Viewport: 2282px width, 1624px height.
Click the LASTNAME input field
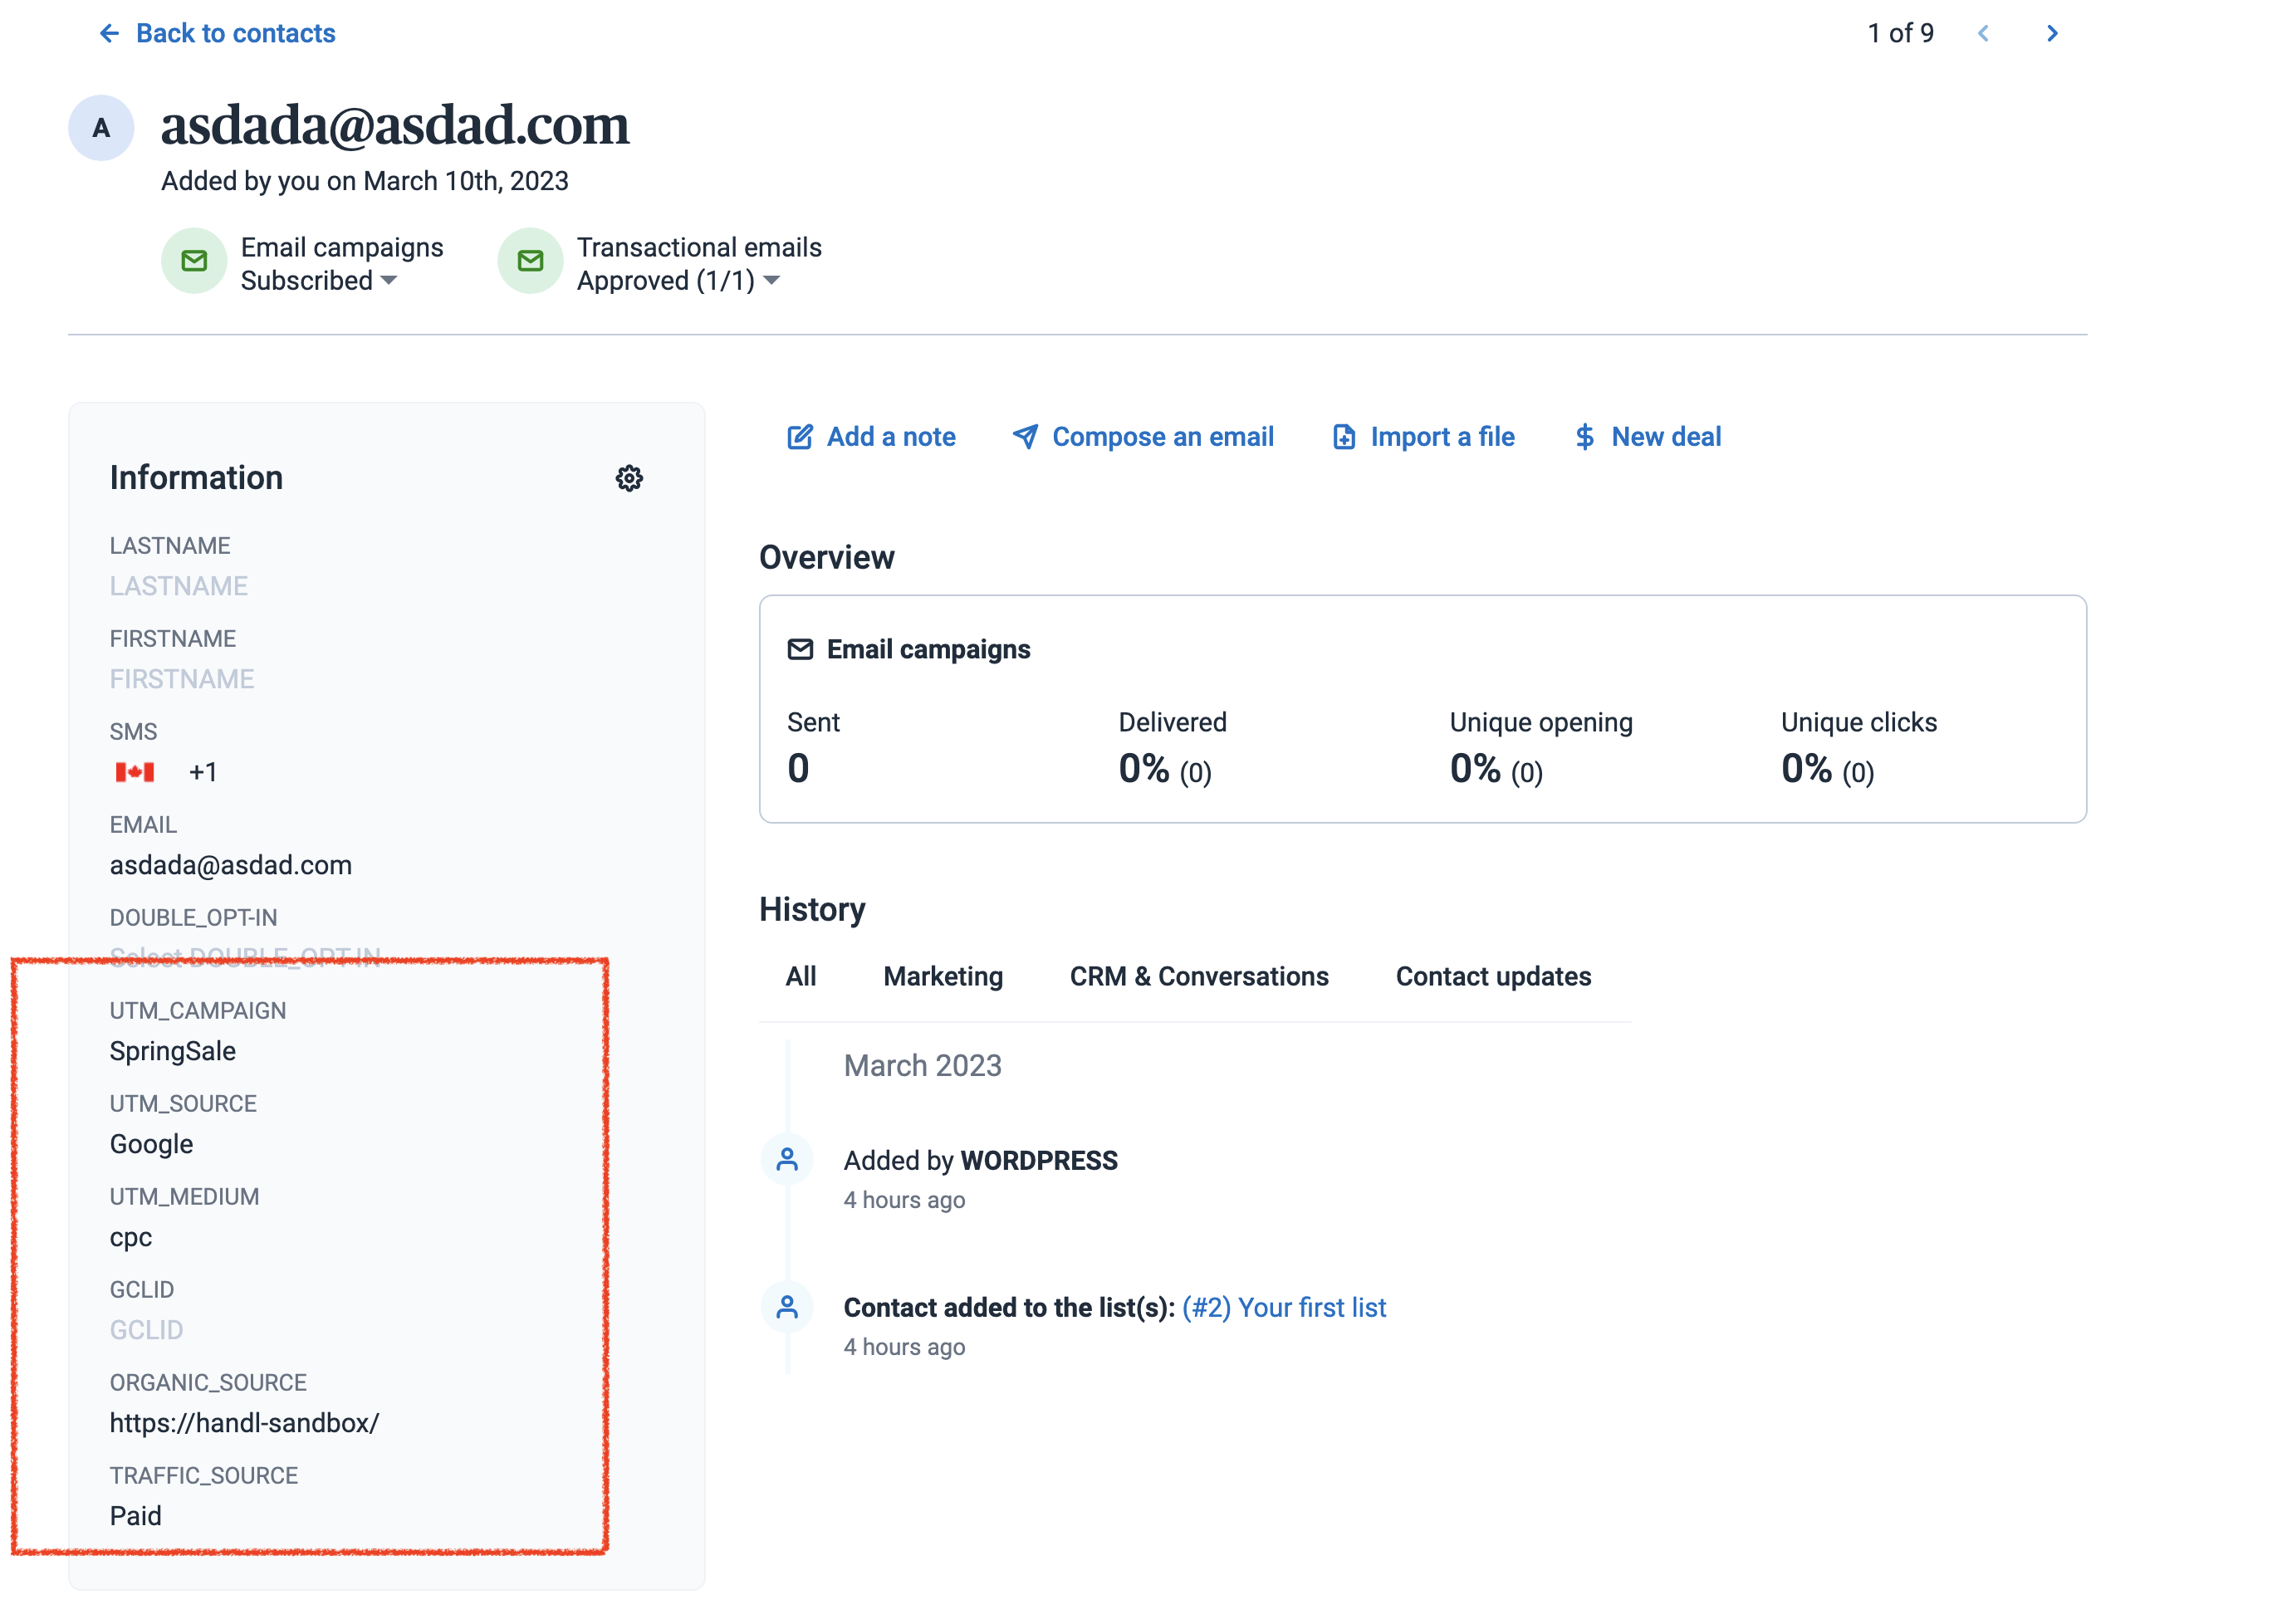pos(179,586)
